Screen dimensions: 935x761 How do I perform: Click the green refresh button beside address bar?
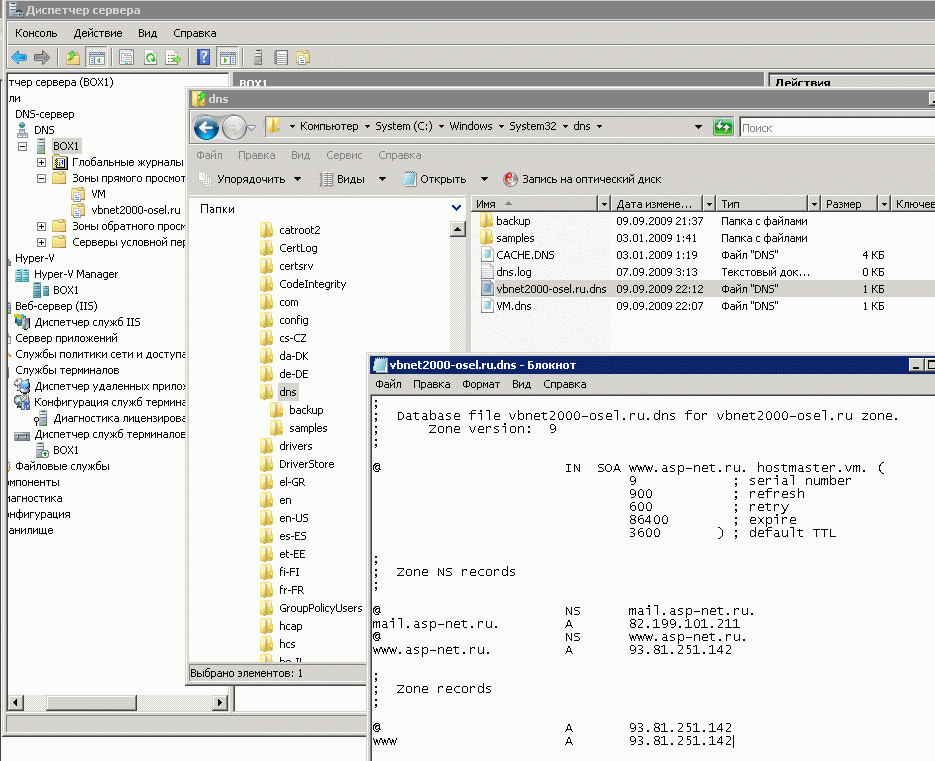click(723, 127)
